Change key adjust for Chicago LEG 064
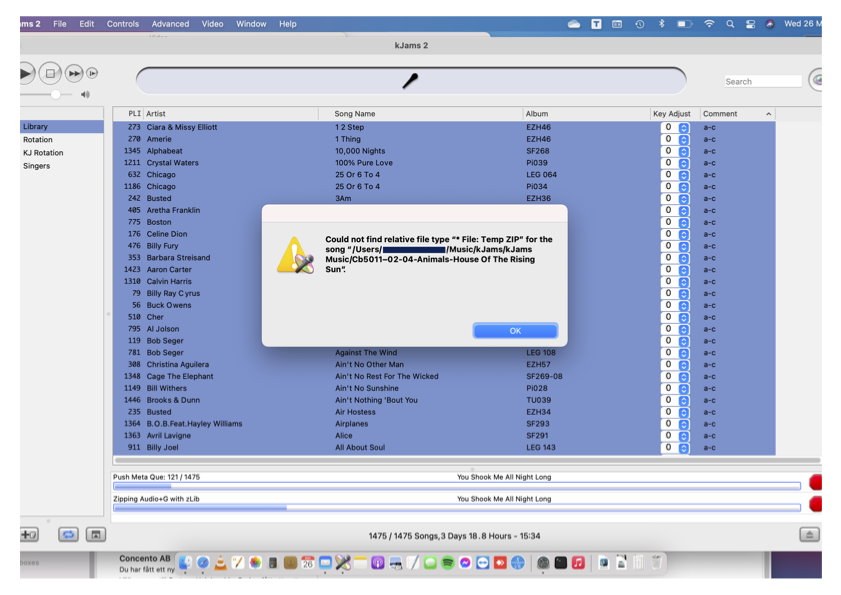Screen dimensions: 841x595 tap(684, 175)
